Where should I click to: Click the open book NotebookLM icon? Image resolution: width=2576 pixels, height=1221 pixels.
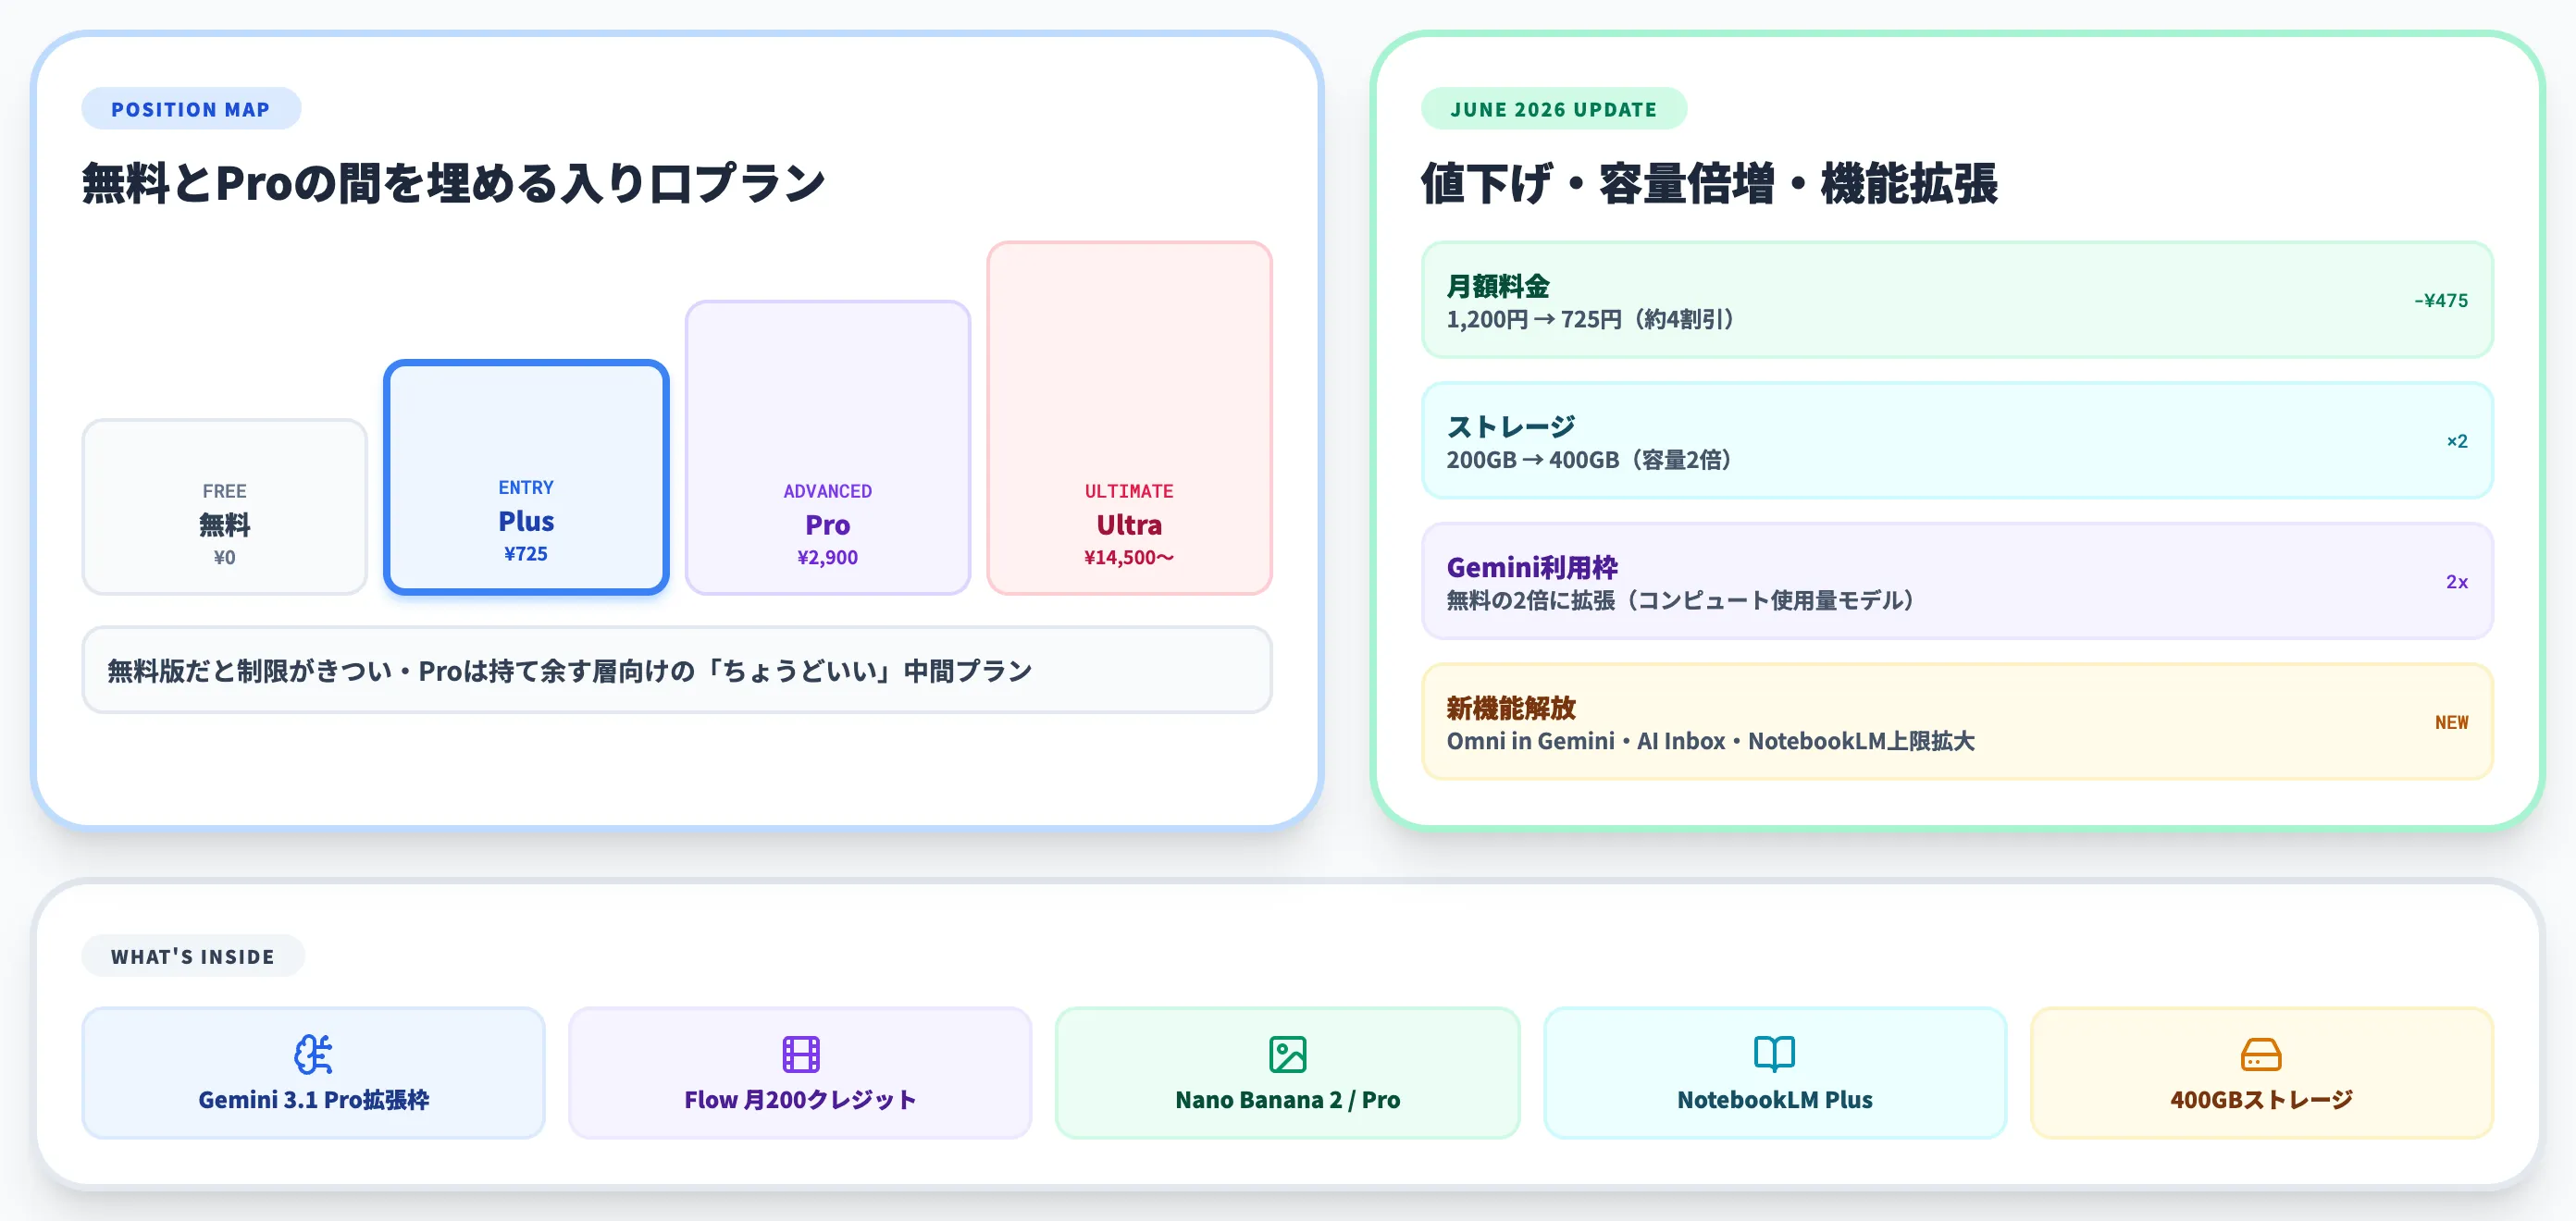(1774, 1054)
